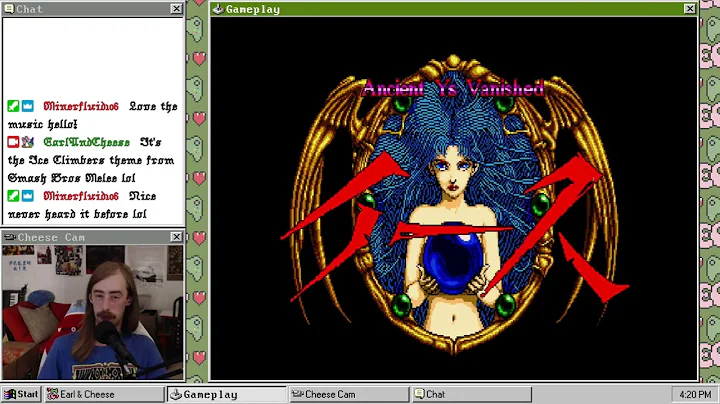The height and width of the screenshot is (404, 720).
Task: Click the red badge next to EarlAndCheese
Action: click(13, 142)
